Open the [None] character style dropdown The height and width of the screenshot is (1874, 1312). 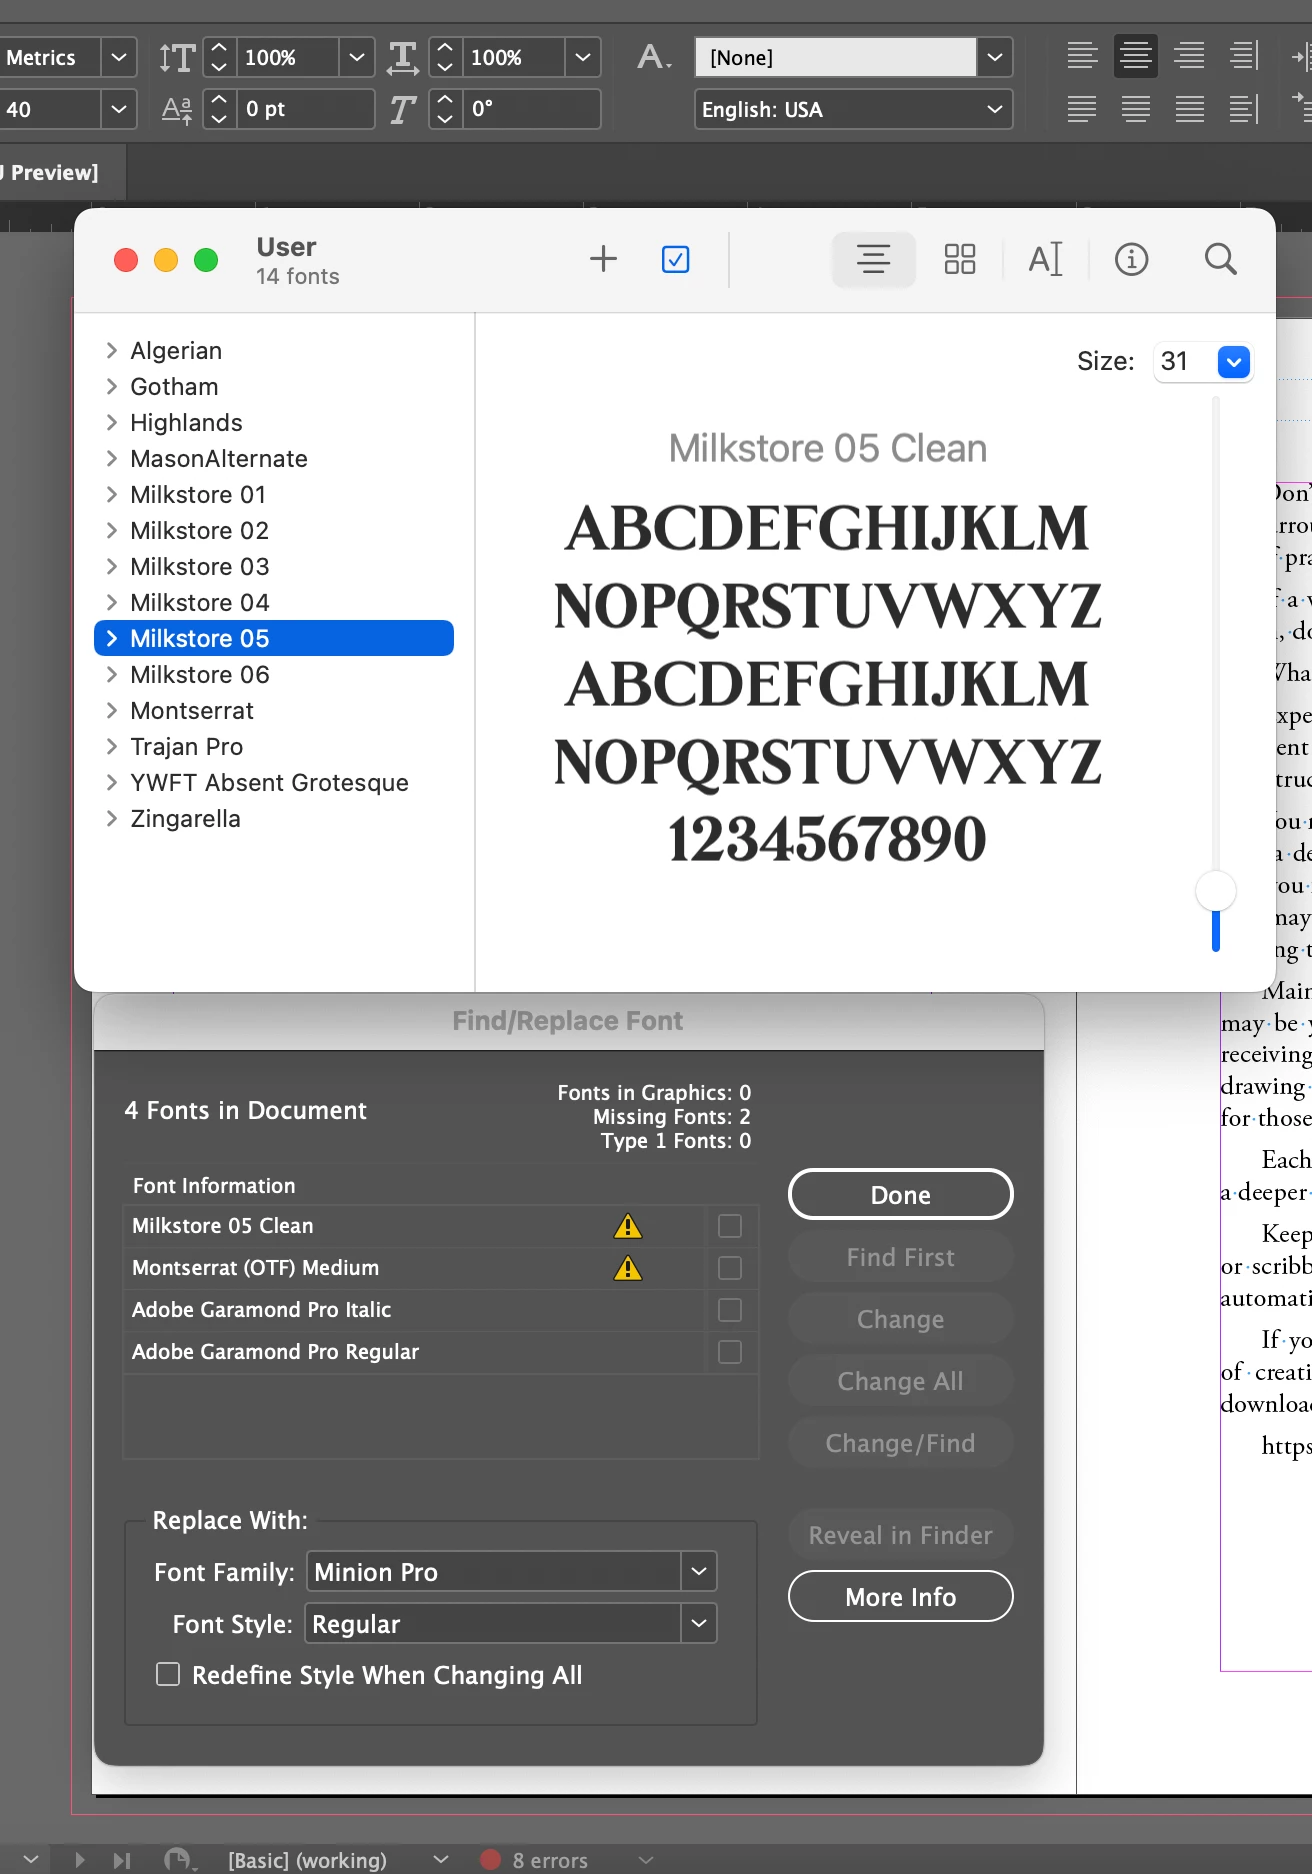(x=995, y=57)
